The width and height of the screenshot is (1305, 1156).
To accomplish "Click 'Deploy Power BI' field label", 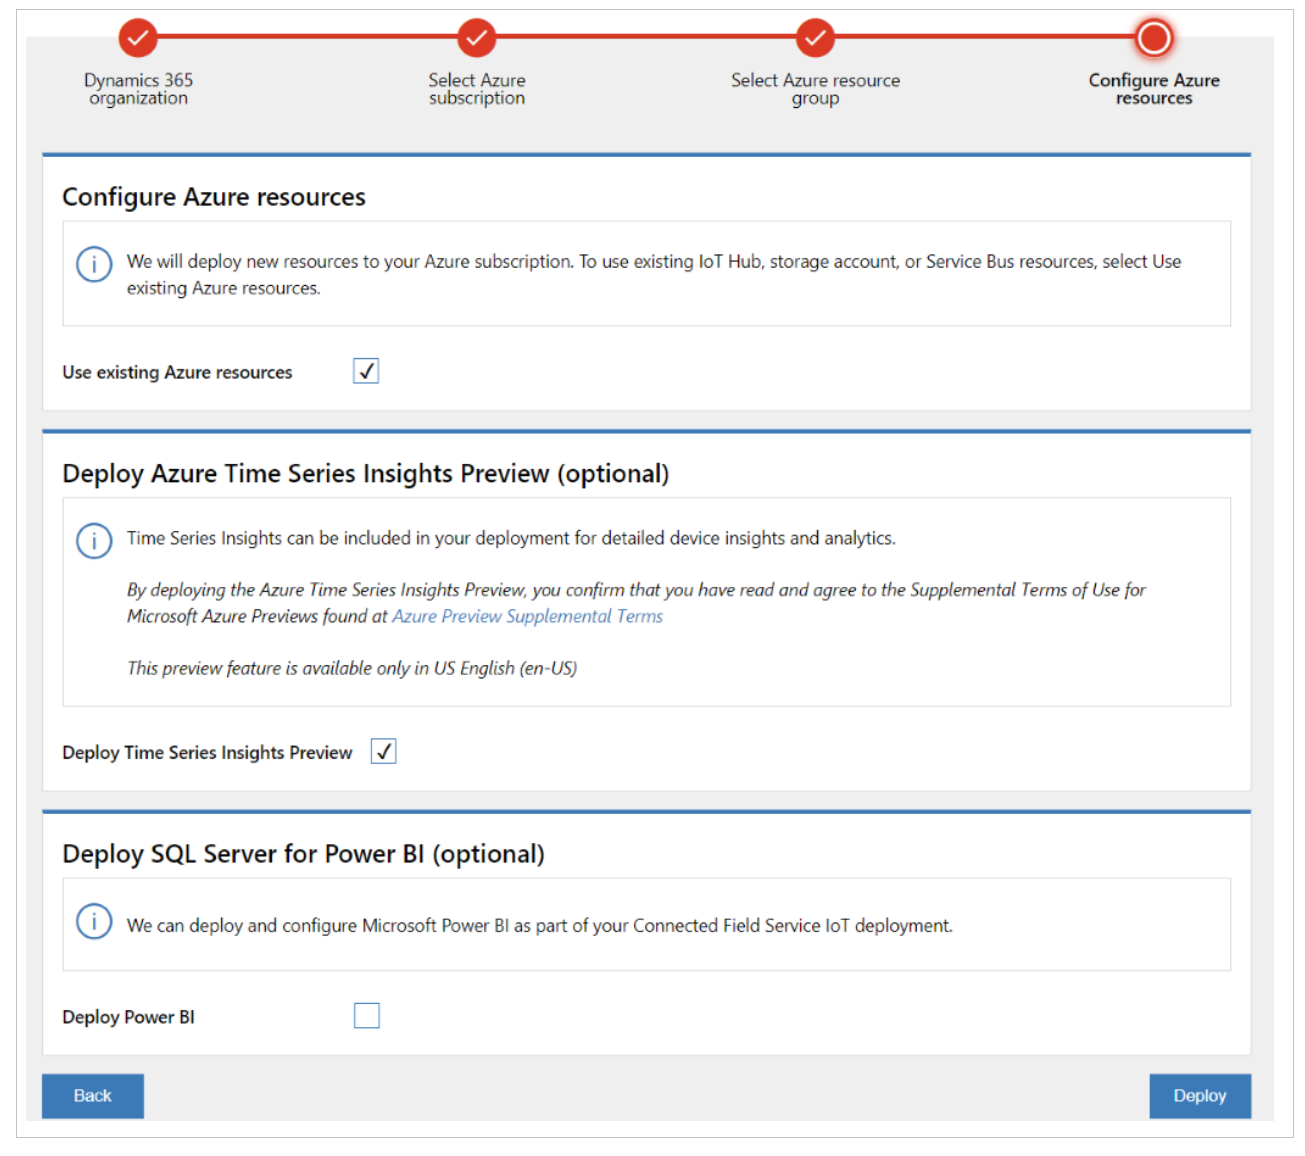I will pyautogui.click(x=128, y=1017).
